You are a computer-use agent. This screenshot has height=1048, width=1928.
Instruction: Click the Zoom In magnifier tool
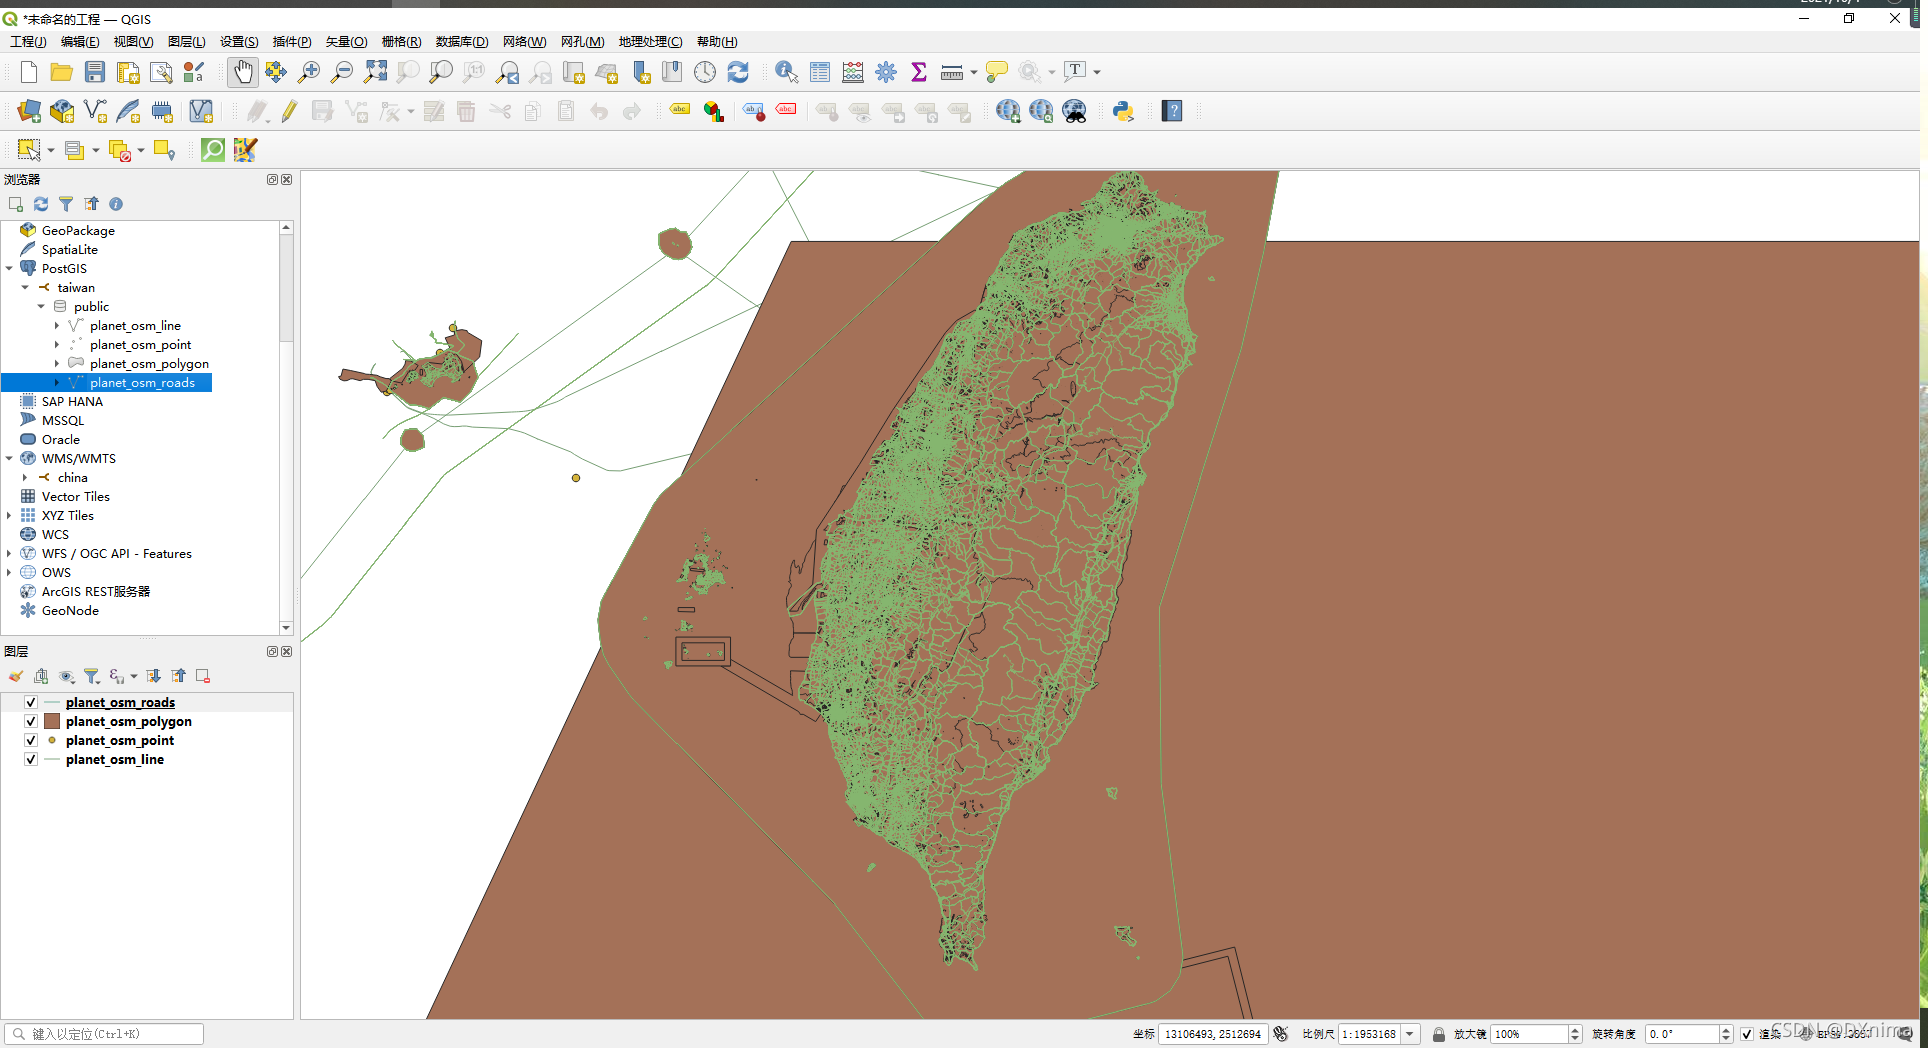309,72
